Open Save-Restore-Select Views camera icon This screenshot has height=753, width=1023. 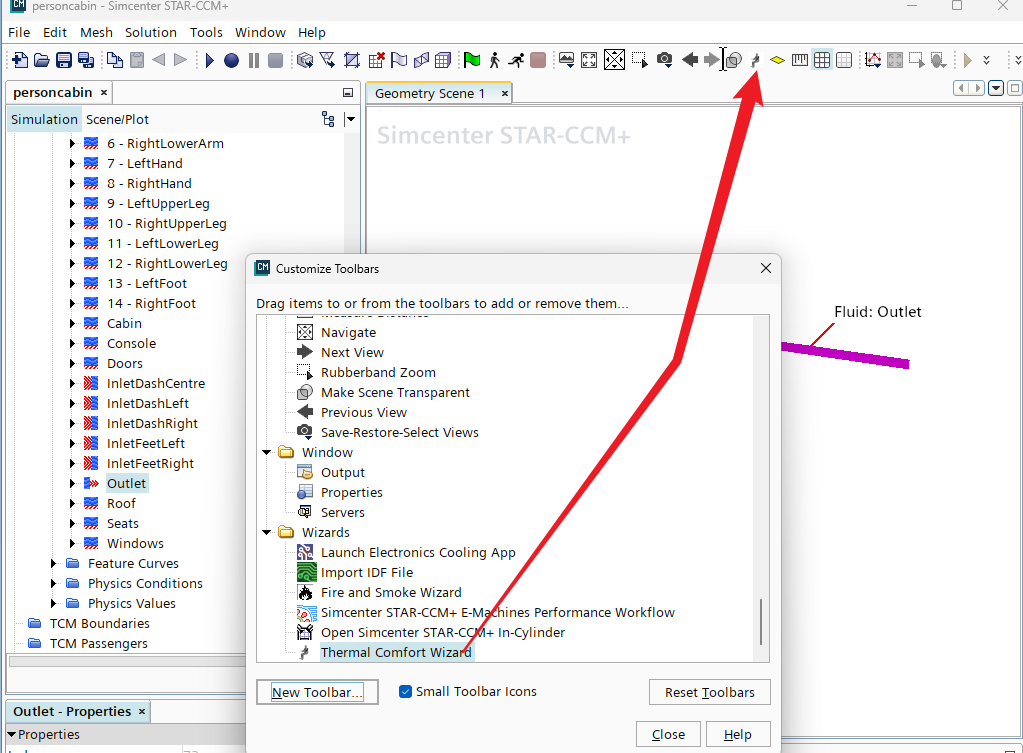[x=665, y=60]
